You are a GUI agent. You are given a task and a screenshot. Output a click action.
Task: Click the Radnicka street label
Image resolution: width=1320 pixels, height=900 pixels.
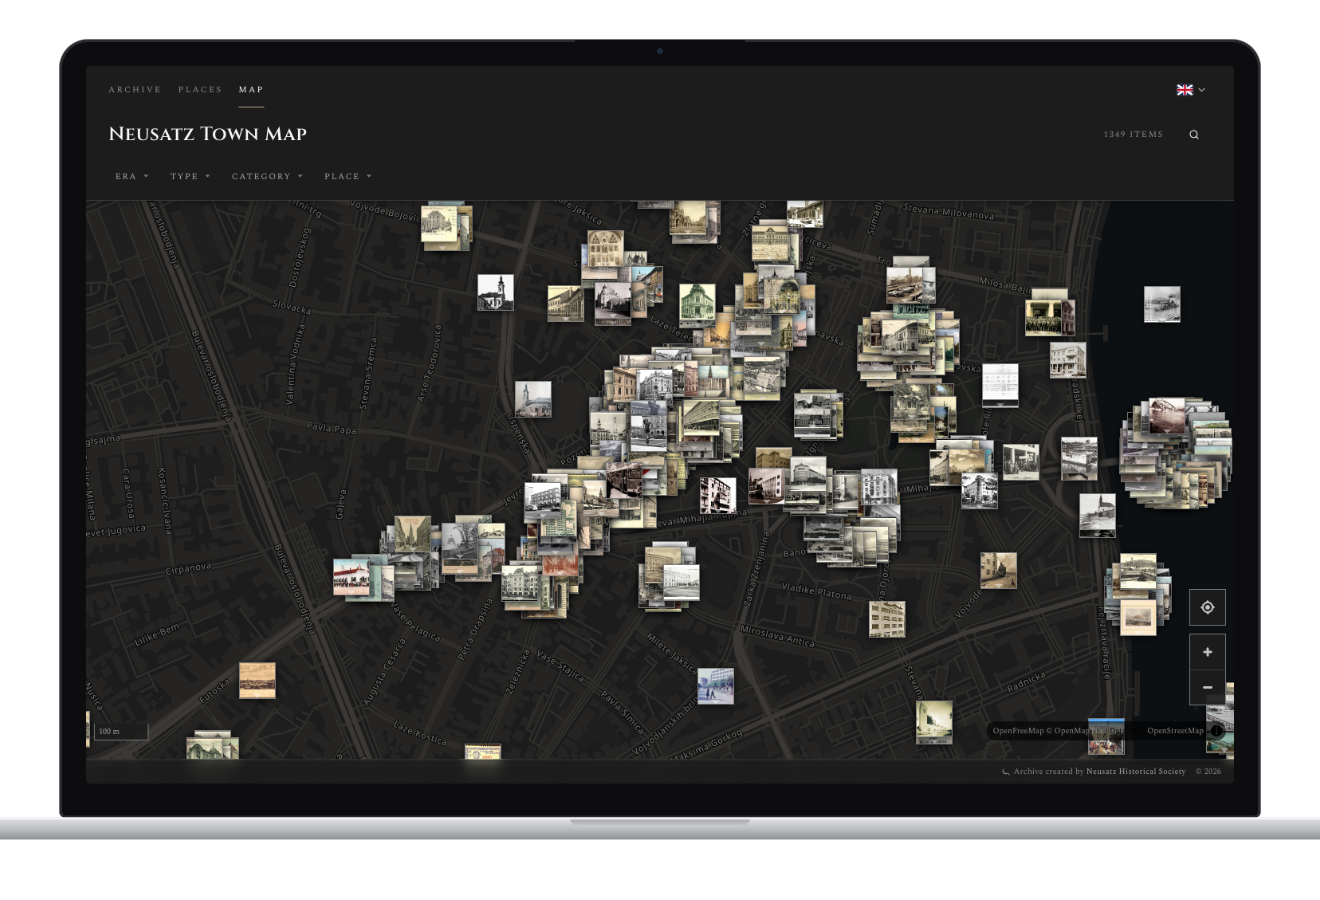(1025, 681)
